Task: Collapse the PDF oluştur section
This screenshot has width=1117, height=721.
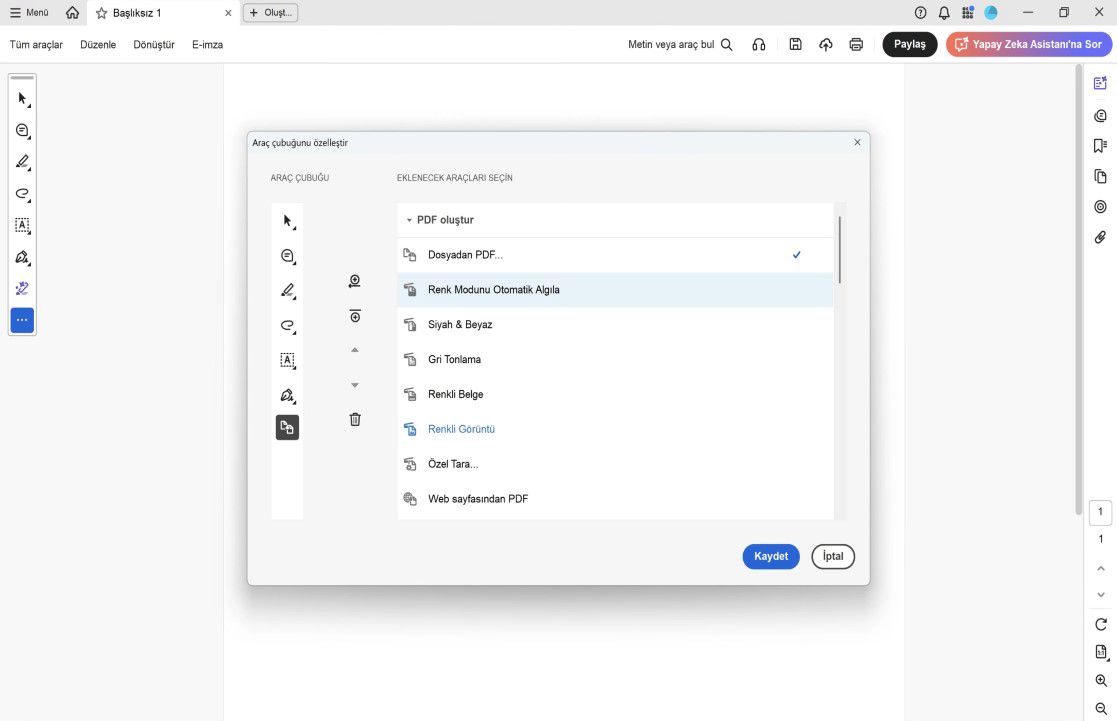Action: click(x=409, y=220)
